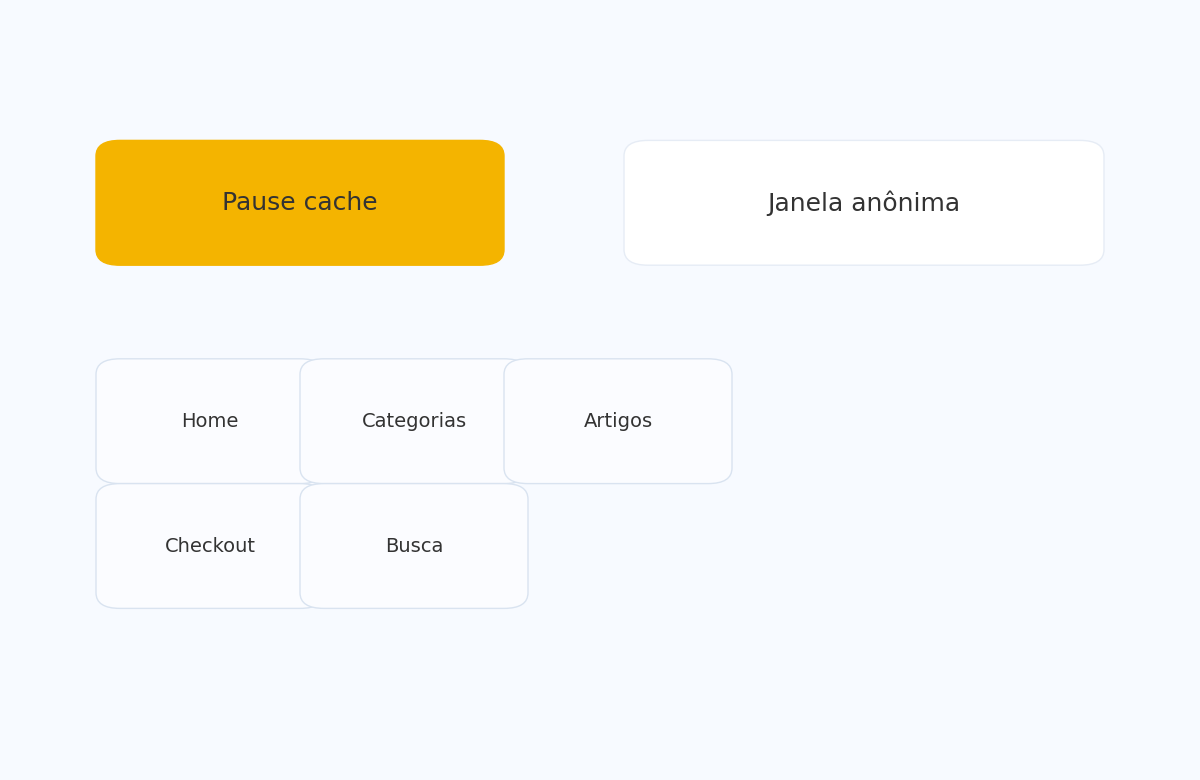1200x780 pixels.
Task: Launch an anonymous window via Janela anônima
Action: coord(863,203)
